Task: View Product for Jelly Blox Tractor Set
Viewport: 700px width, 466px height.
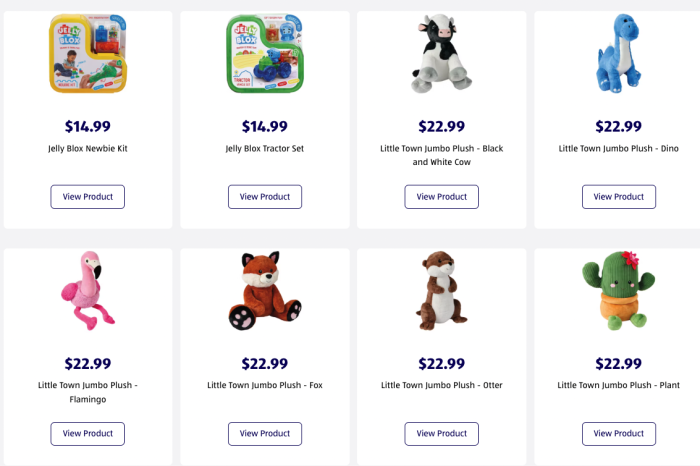Action: pos(265,197)
